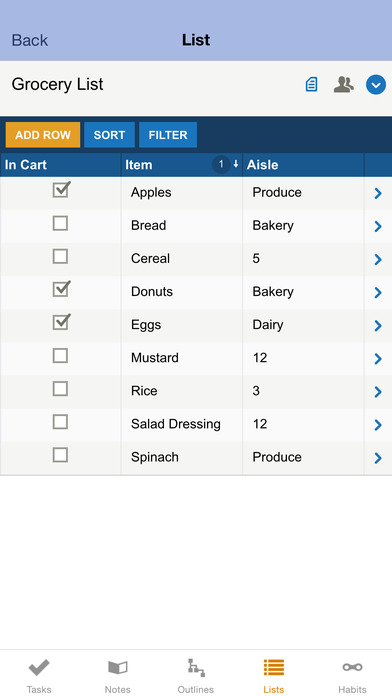This screenshot has width=392, height=696.
Task: Check the Bread In Cart checkbox
Action: tap(60, 223)
